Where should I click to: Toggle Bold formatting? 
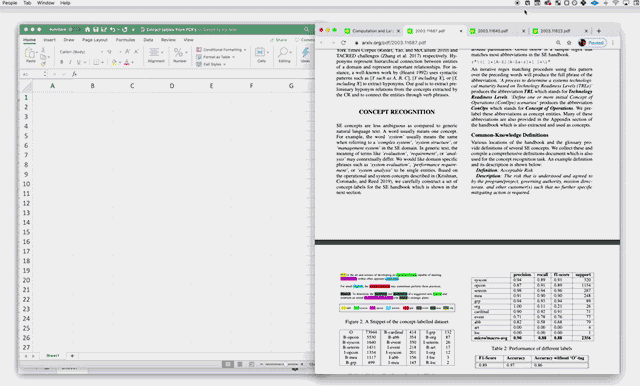[x=62, y=62]
